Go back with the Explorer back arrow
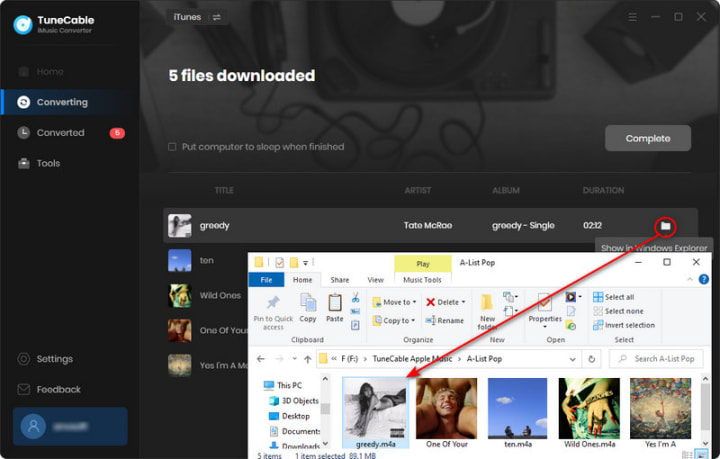Viewport: 720px width, 459px height. pyautogui.click(x=261, y=359)
